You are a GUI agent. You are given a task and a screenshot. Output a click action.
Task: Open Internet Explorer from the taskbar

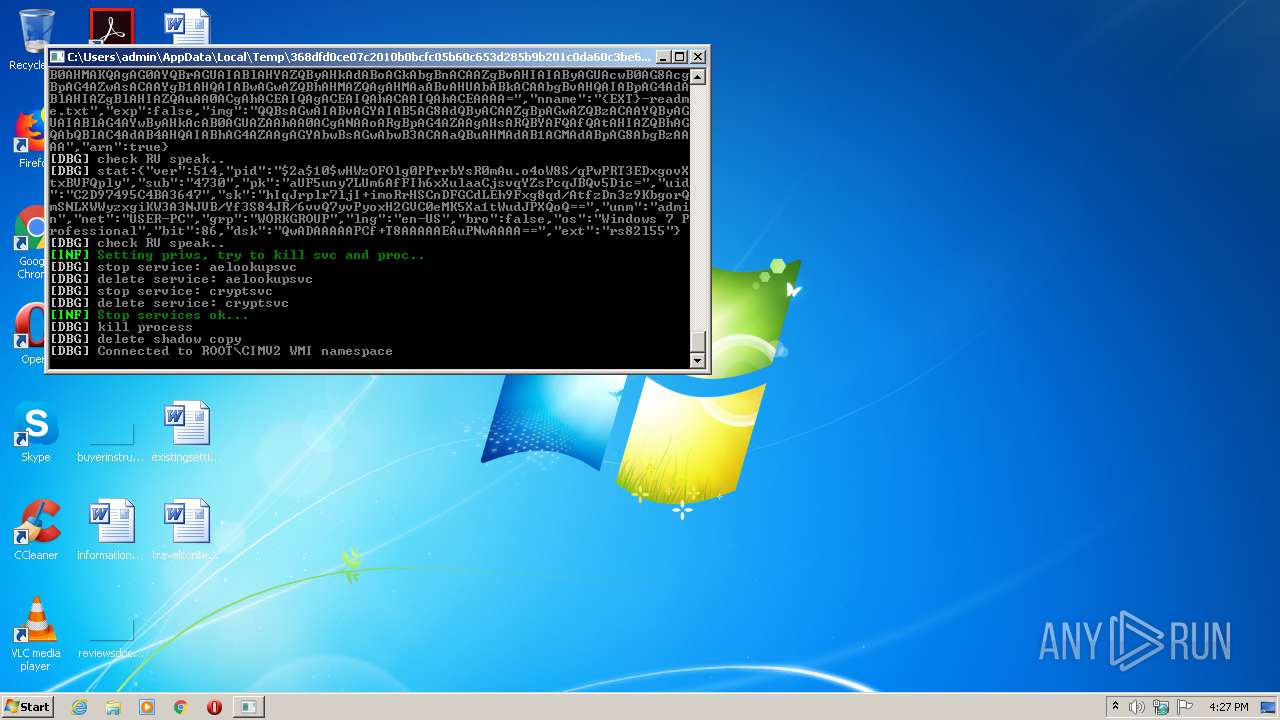(x=79, y=707)
